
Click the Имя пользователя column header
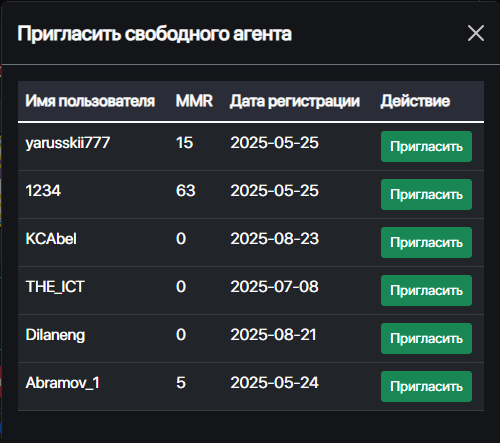click(x=90, y=101)
